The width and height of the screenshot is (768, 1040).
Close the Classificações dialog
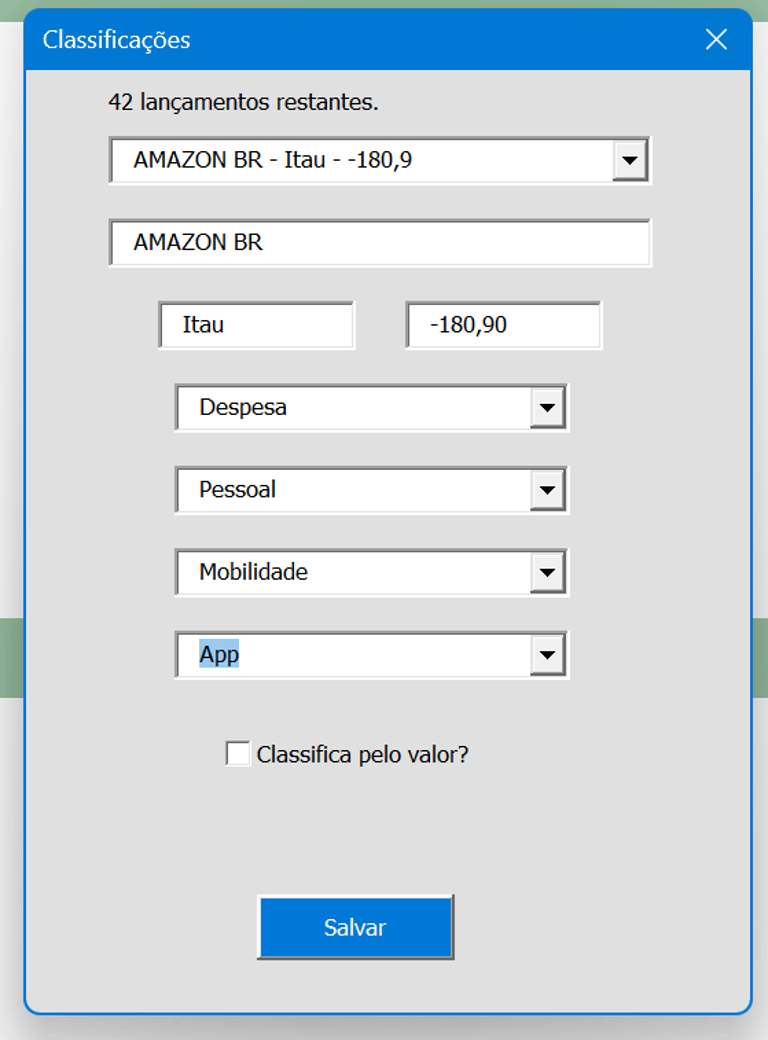click(716, 40)
